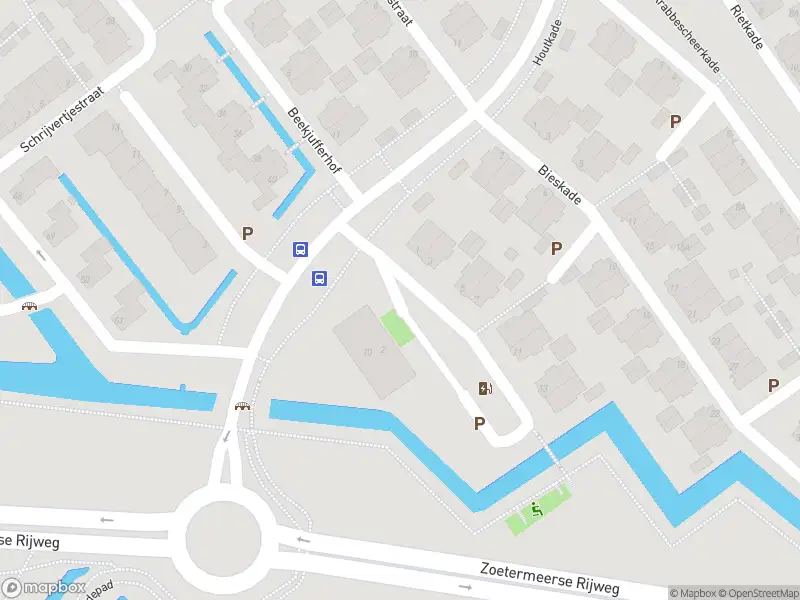800x600 pixels.
Task: Click the parking icon below Bieskade label
Action: pyautogui.click(x=556, y=248)
